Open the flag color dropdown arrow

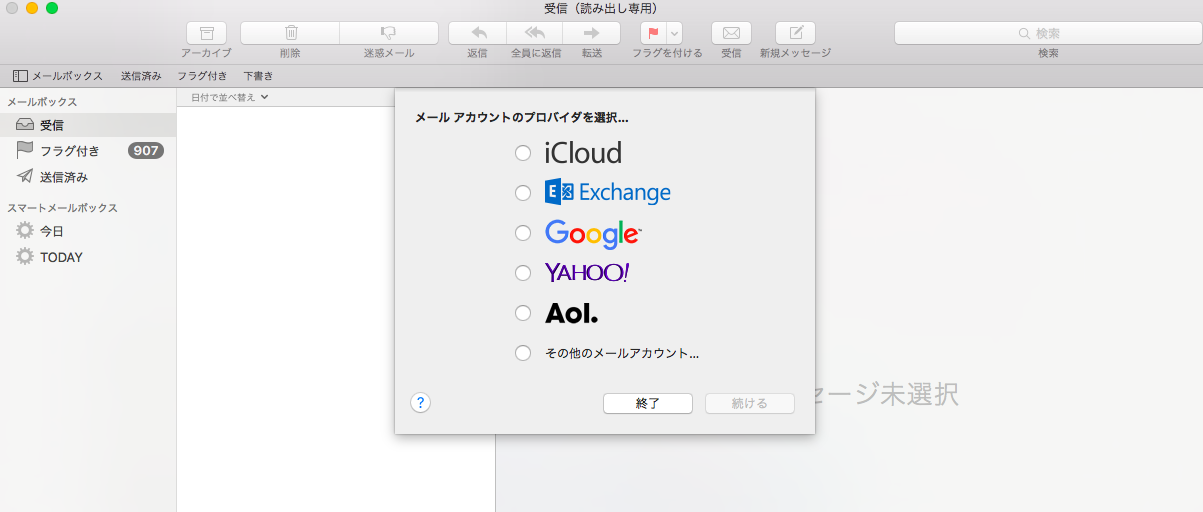pos(675,33)
